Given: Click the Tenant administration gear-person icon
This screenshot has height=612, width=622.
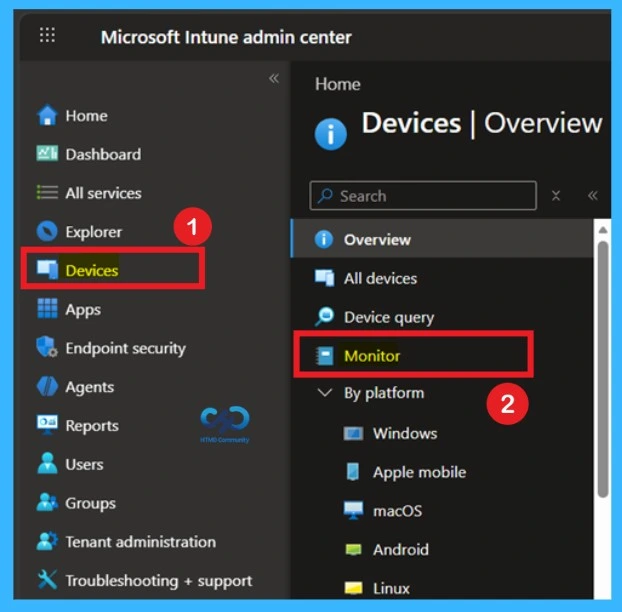Looking at the screenshot, I should click(47, 541).
